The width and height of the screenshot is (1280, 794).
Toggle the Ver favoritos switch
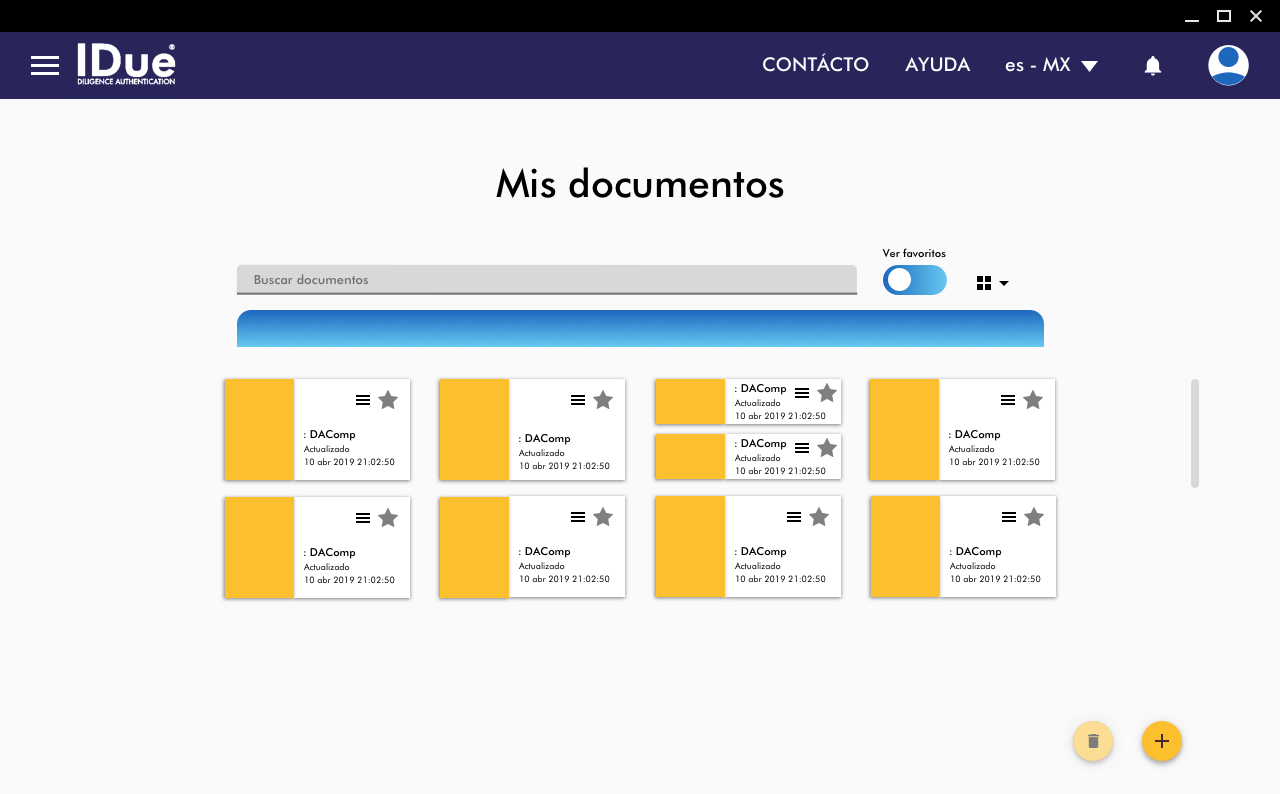(x=914, y=280)
